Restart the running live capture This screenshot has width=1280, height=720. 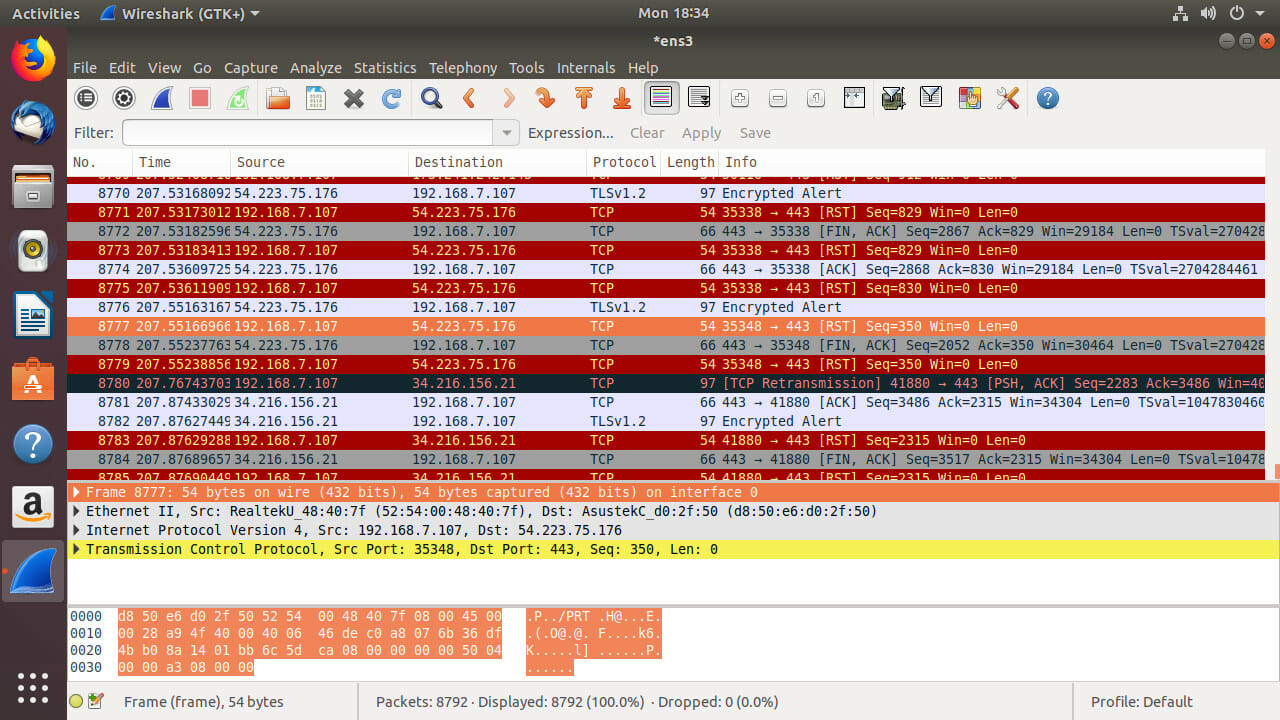tap(238, 98)
